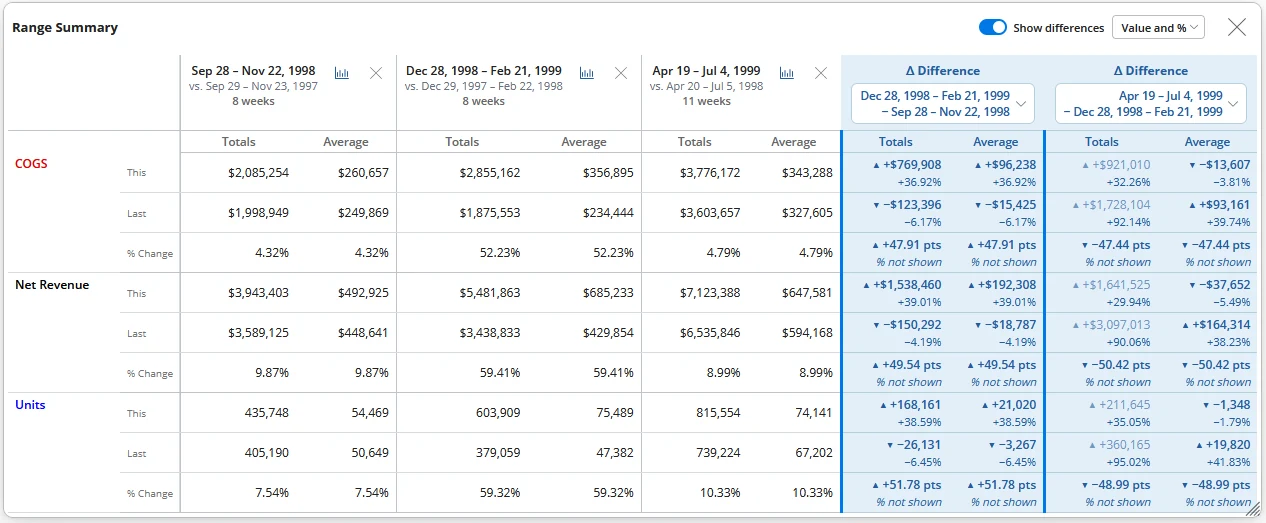Viewport: 1266px width, 523px height.
Task: Select COGS total $3,776,172
Action: click(x=710, y=173)
